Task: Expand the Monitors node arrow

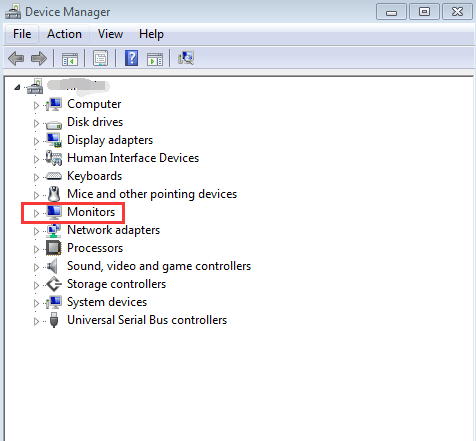Action: [36, 213]
